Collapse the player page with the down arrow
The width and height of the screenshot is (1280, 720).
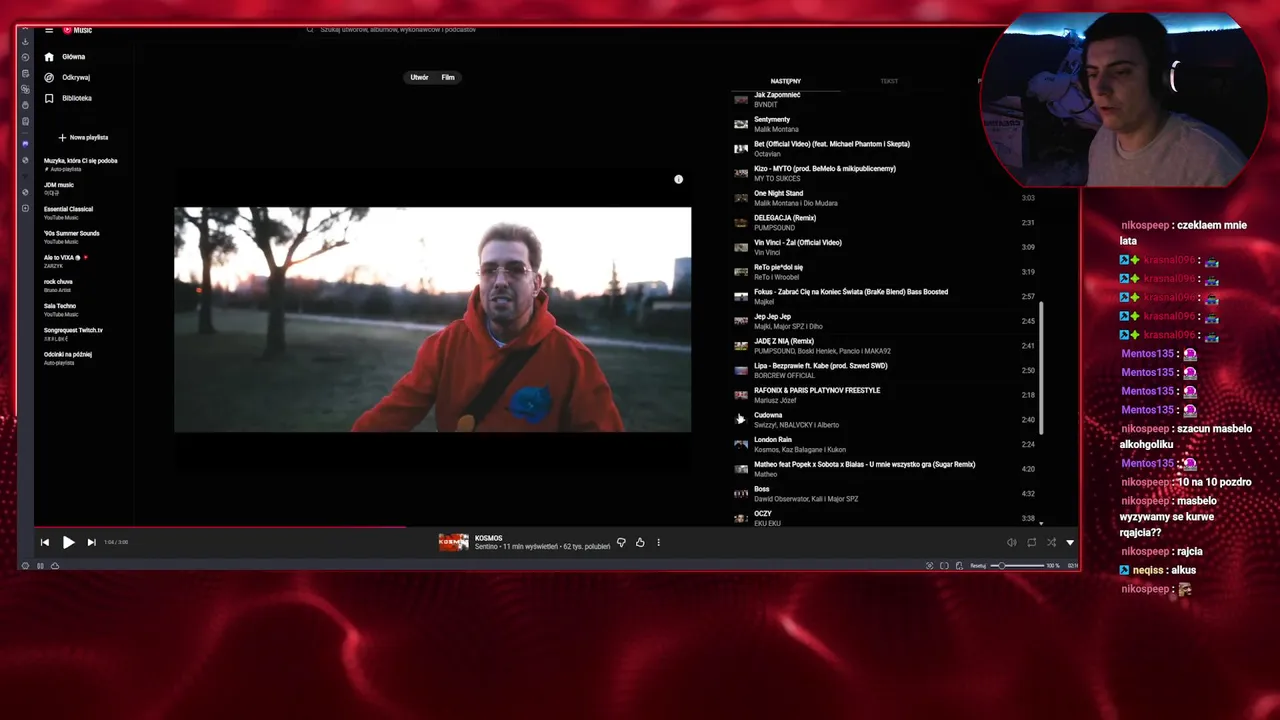(x=1070, y=542)
